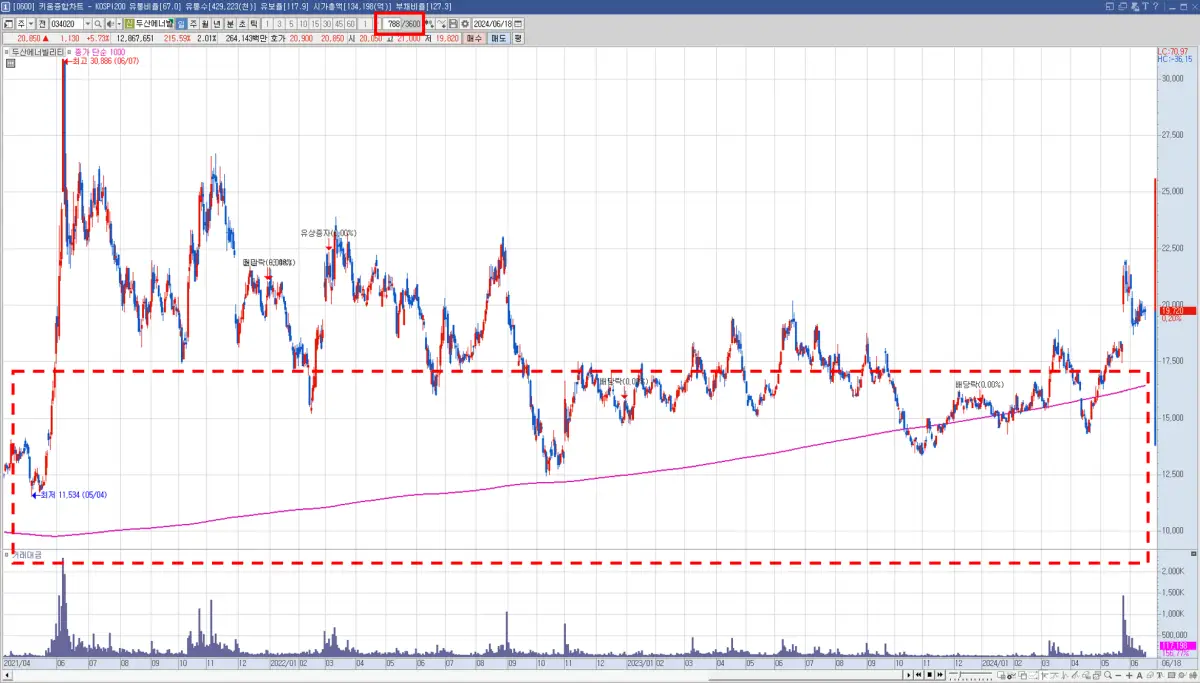Click the plus zoom-in icon
1200x683 pixels.
coord(1129,675)
